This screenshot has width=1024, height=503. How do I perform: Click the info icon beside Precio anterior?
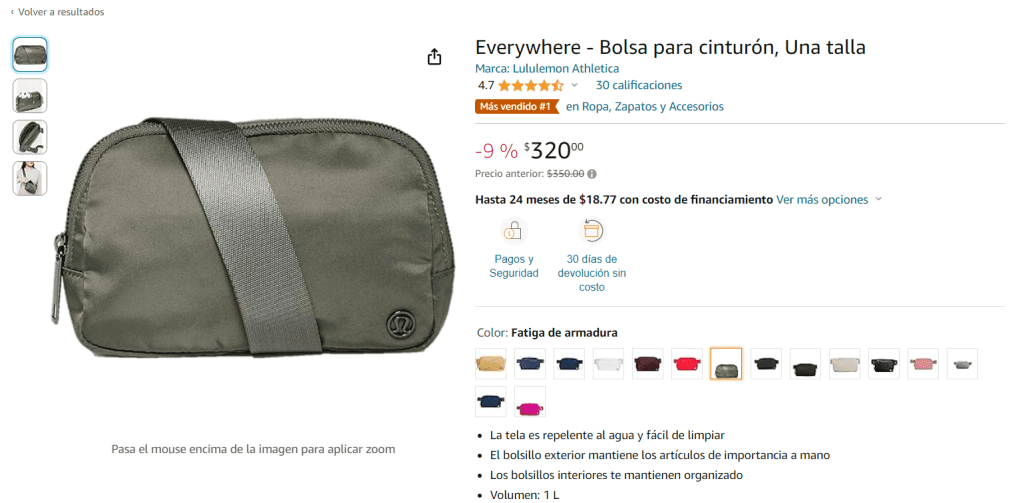[x=592, y=174]
